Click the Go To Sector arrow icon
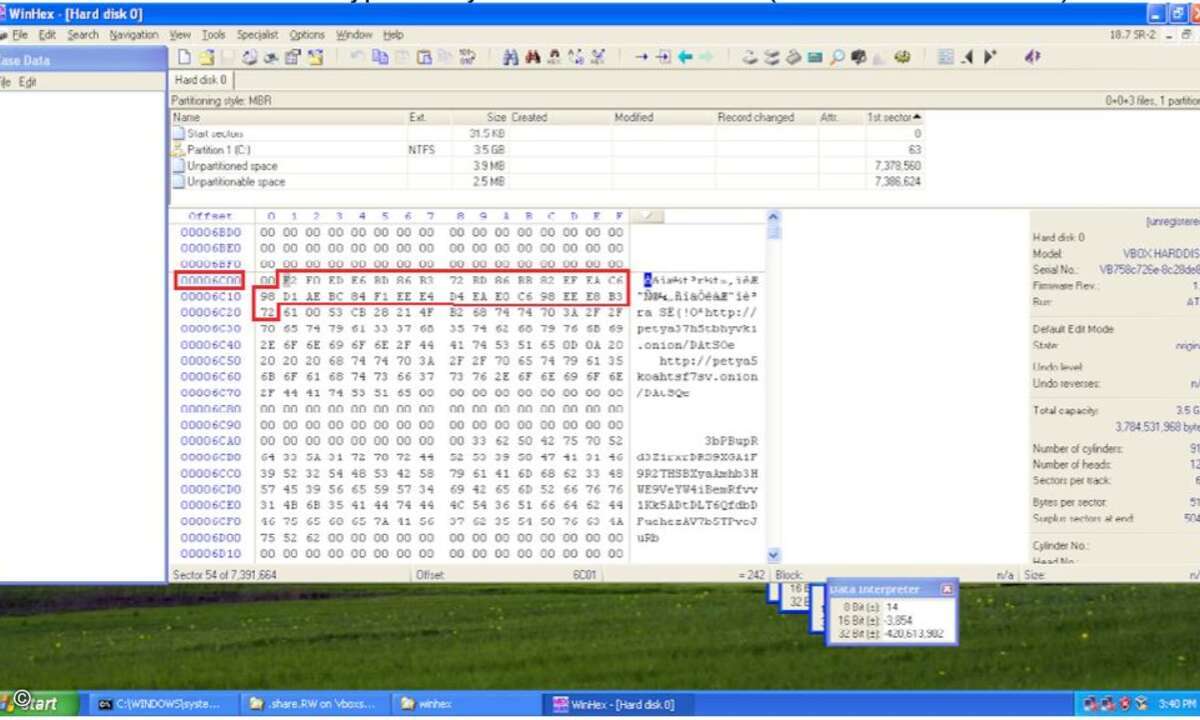 [x=663, y=57]
